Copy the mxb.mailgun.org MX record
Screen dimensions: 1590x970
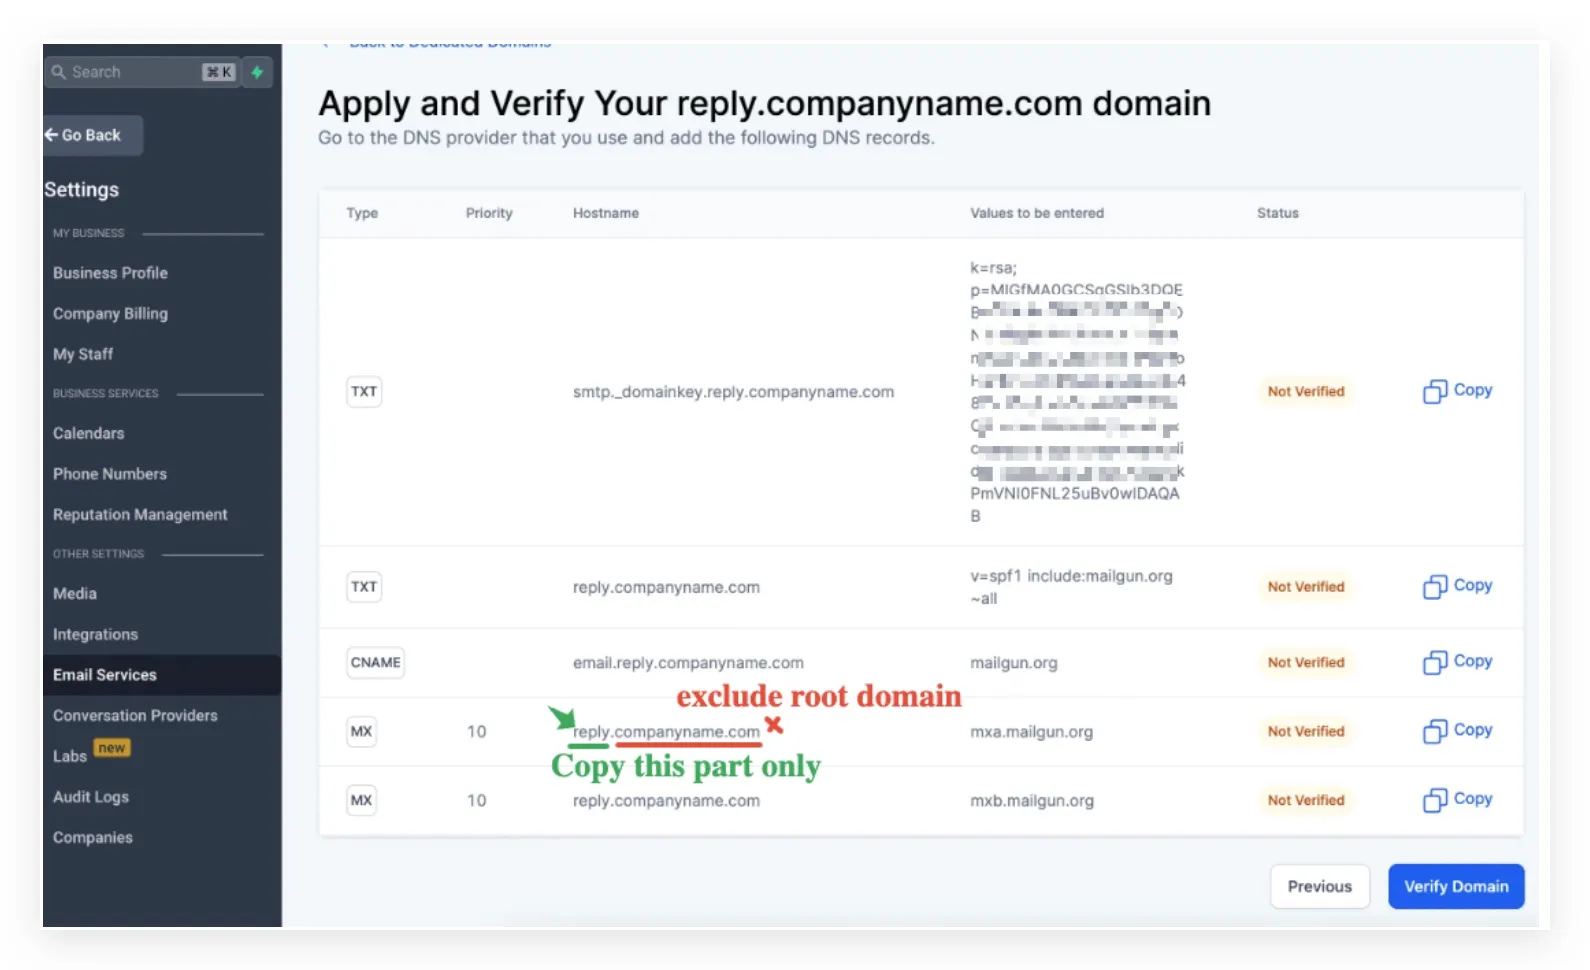[1457, 800]
